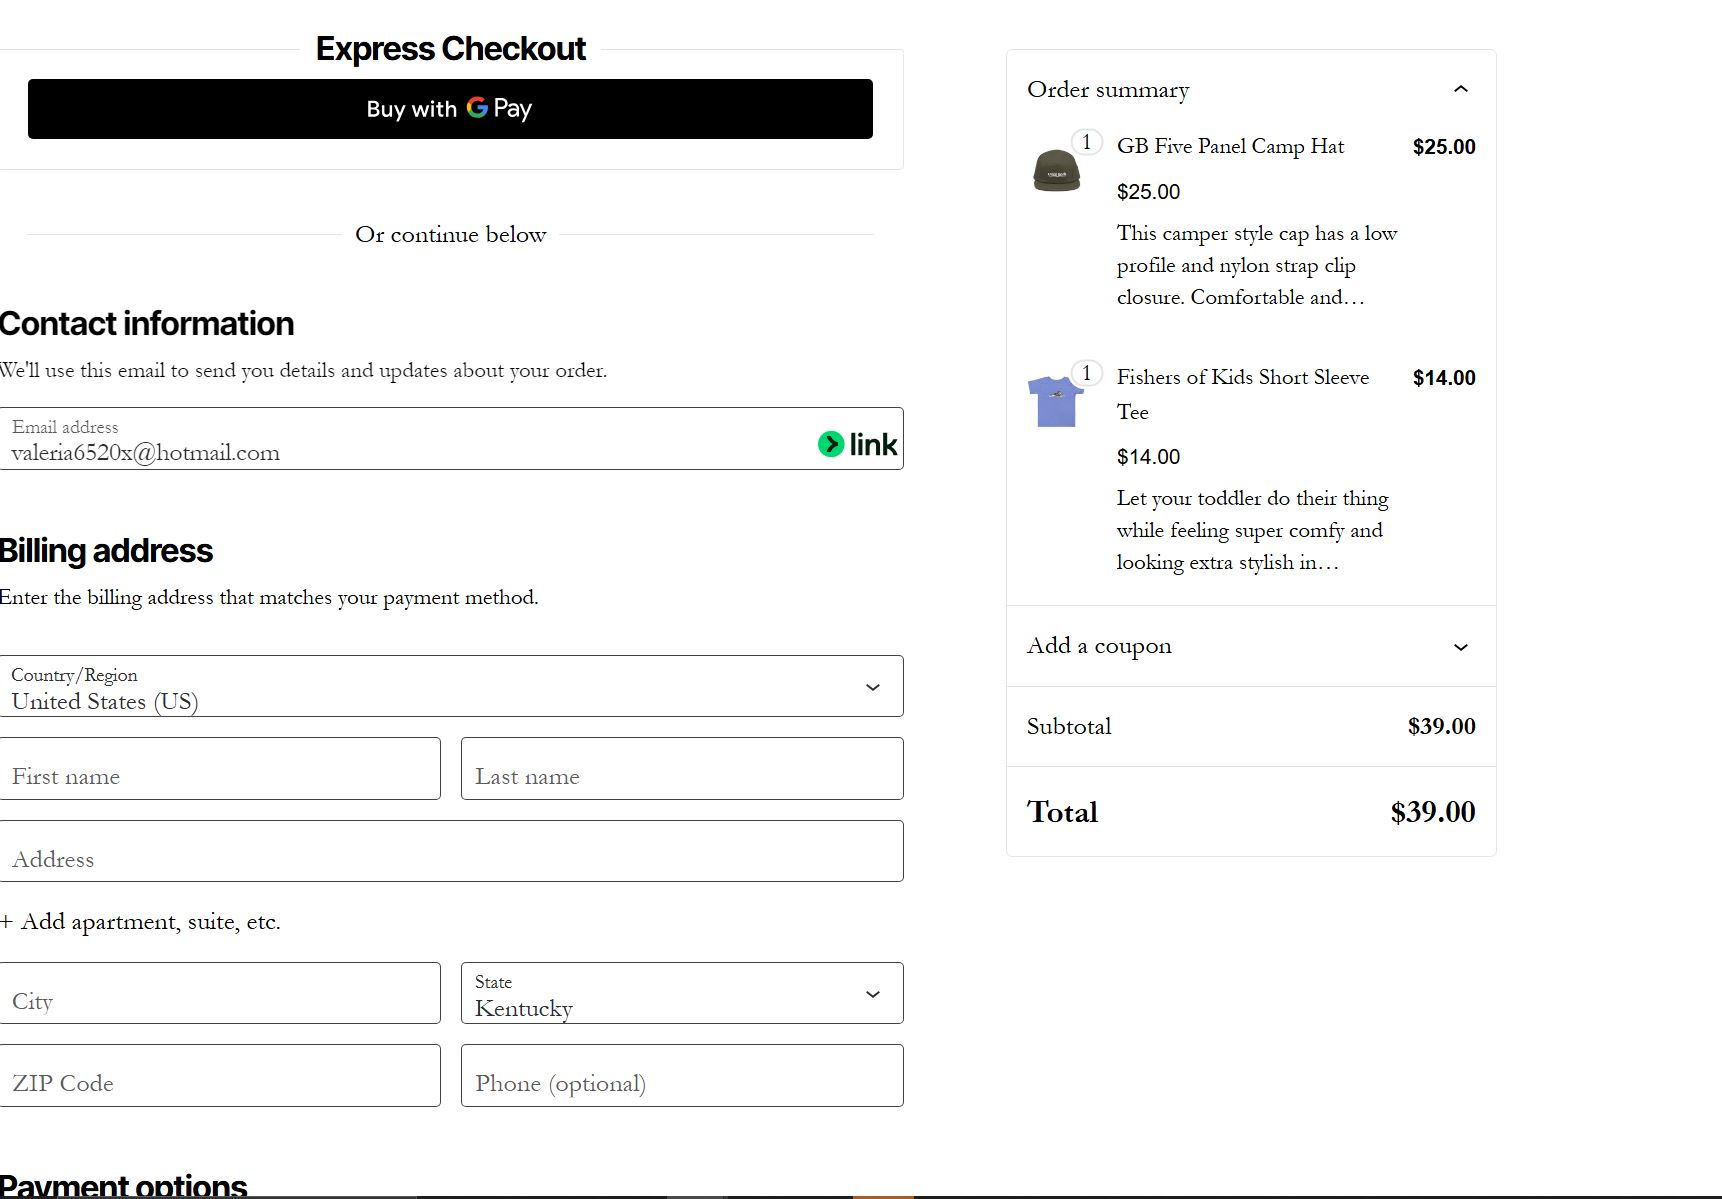The width and height of the screenshot is (1722, 1199).
Task: Collapse the Order summary chevron
Action: [1460, 89]
